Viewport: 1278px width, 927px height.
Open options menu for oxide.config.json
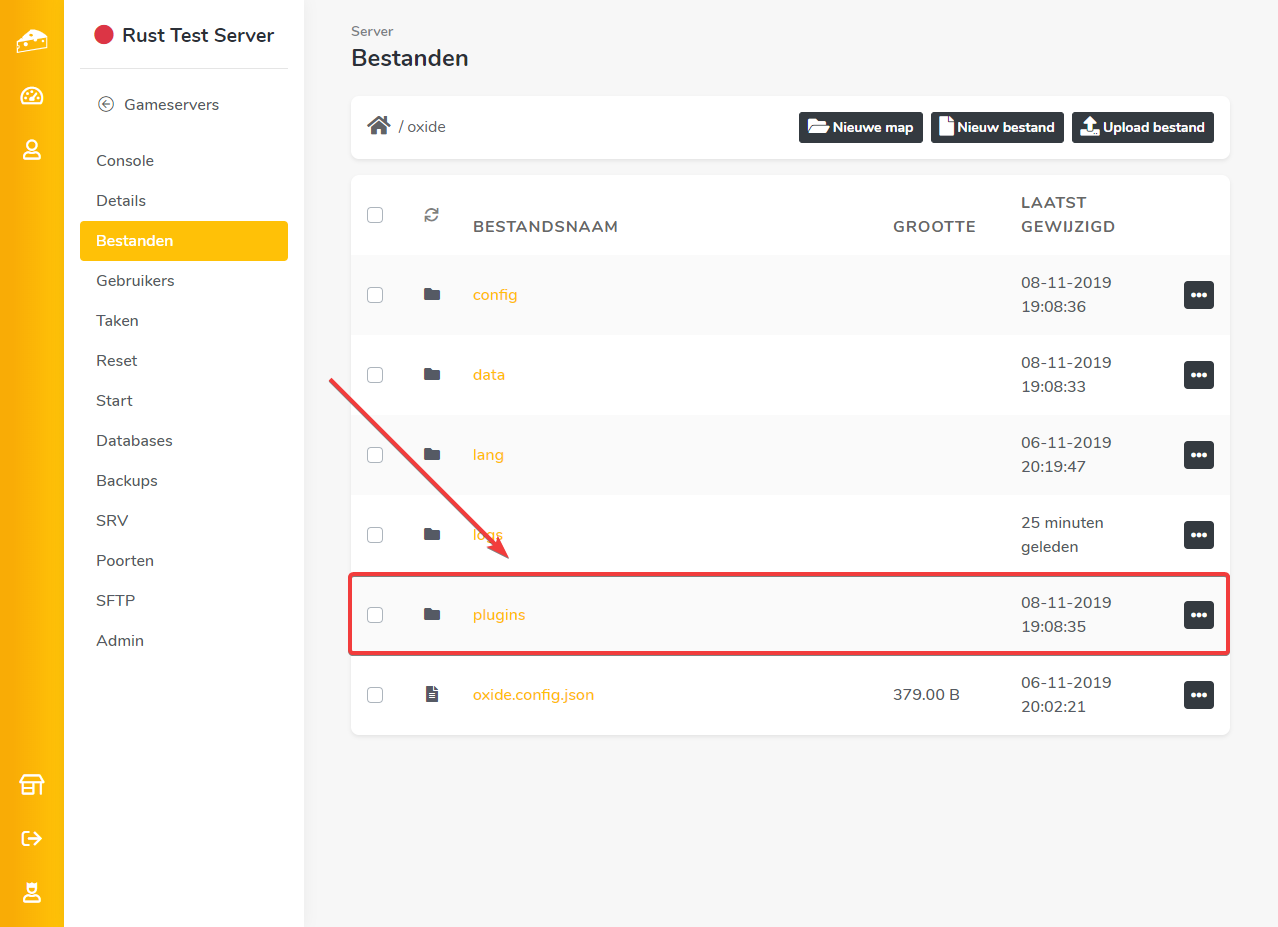[x=1198, y=695]
